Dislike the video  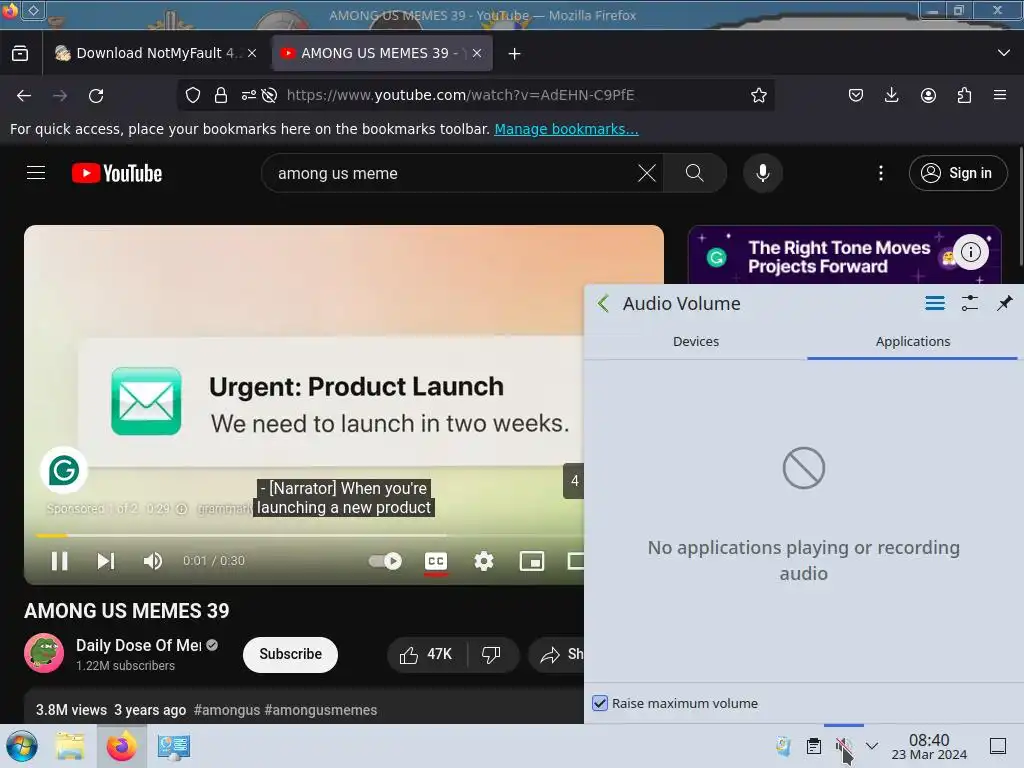492,654
